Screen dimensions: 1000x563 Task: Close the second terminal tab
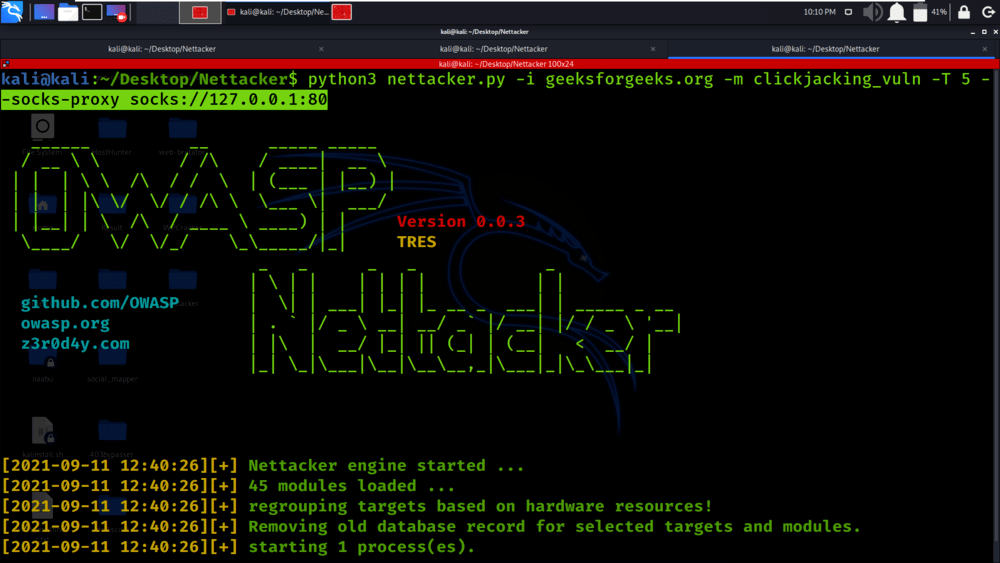click(x=653, y=49)
